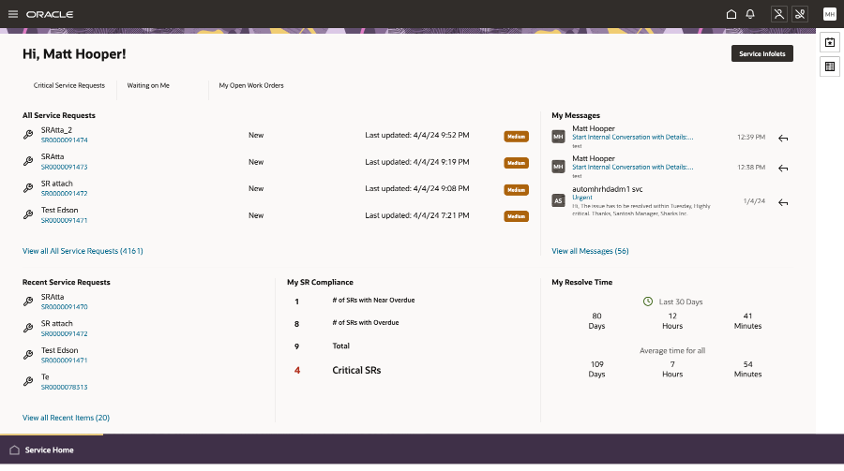Screen dimensions: 844x471
Task: View all Recent Items (20)
Action: click(x=66, y=418)
